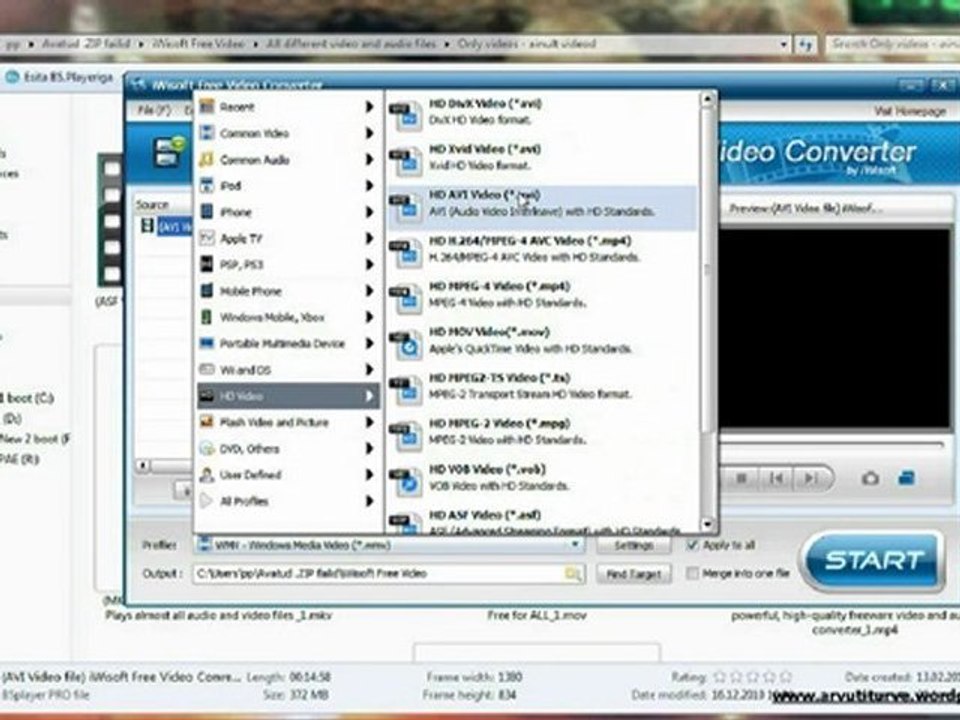Select Free for ALL_1.mov file in Explorer
Viewport: 960px width, 720px height.
pyautogui.click(x=536, y=615)
